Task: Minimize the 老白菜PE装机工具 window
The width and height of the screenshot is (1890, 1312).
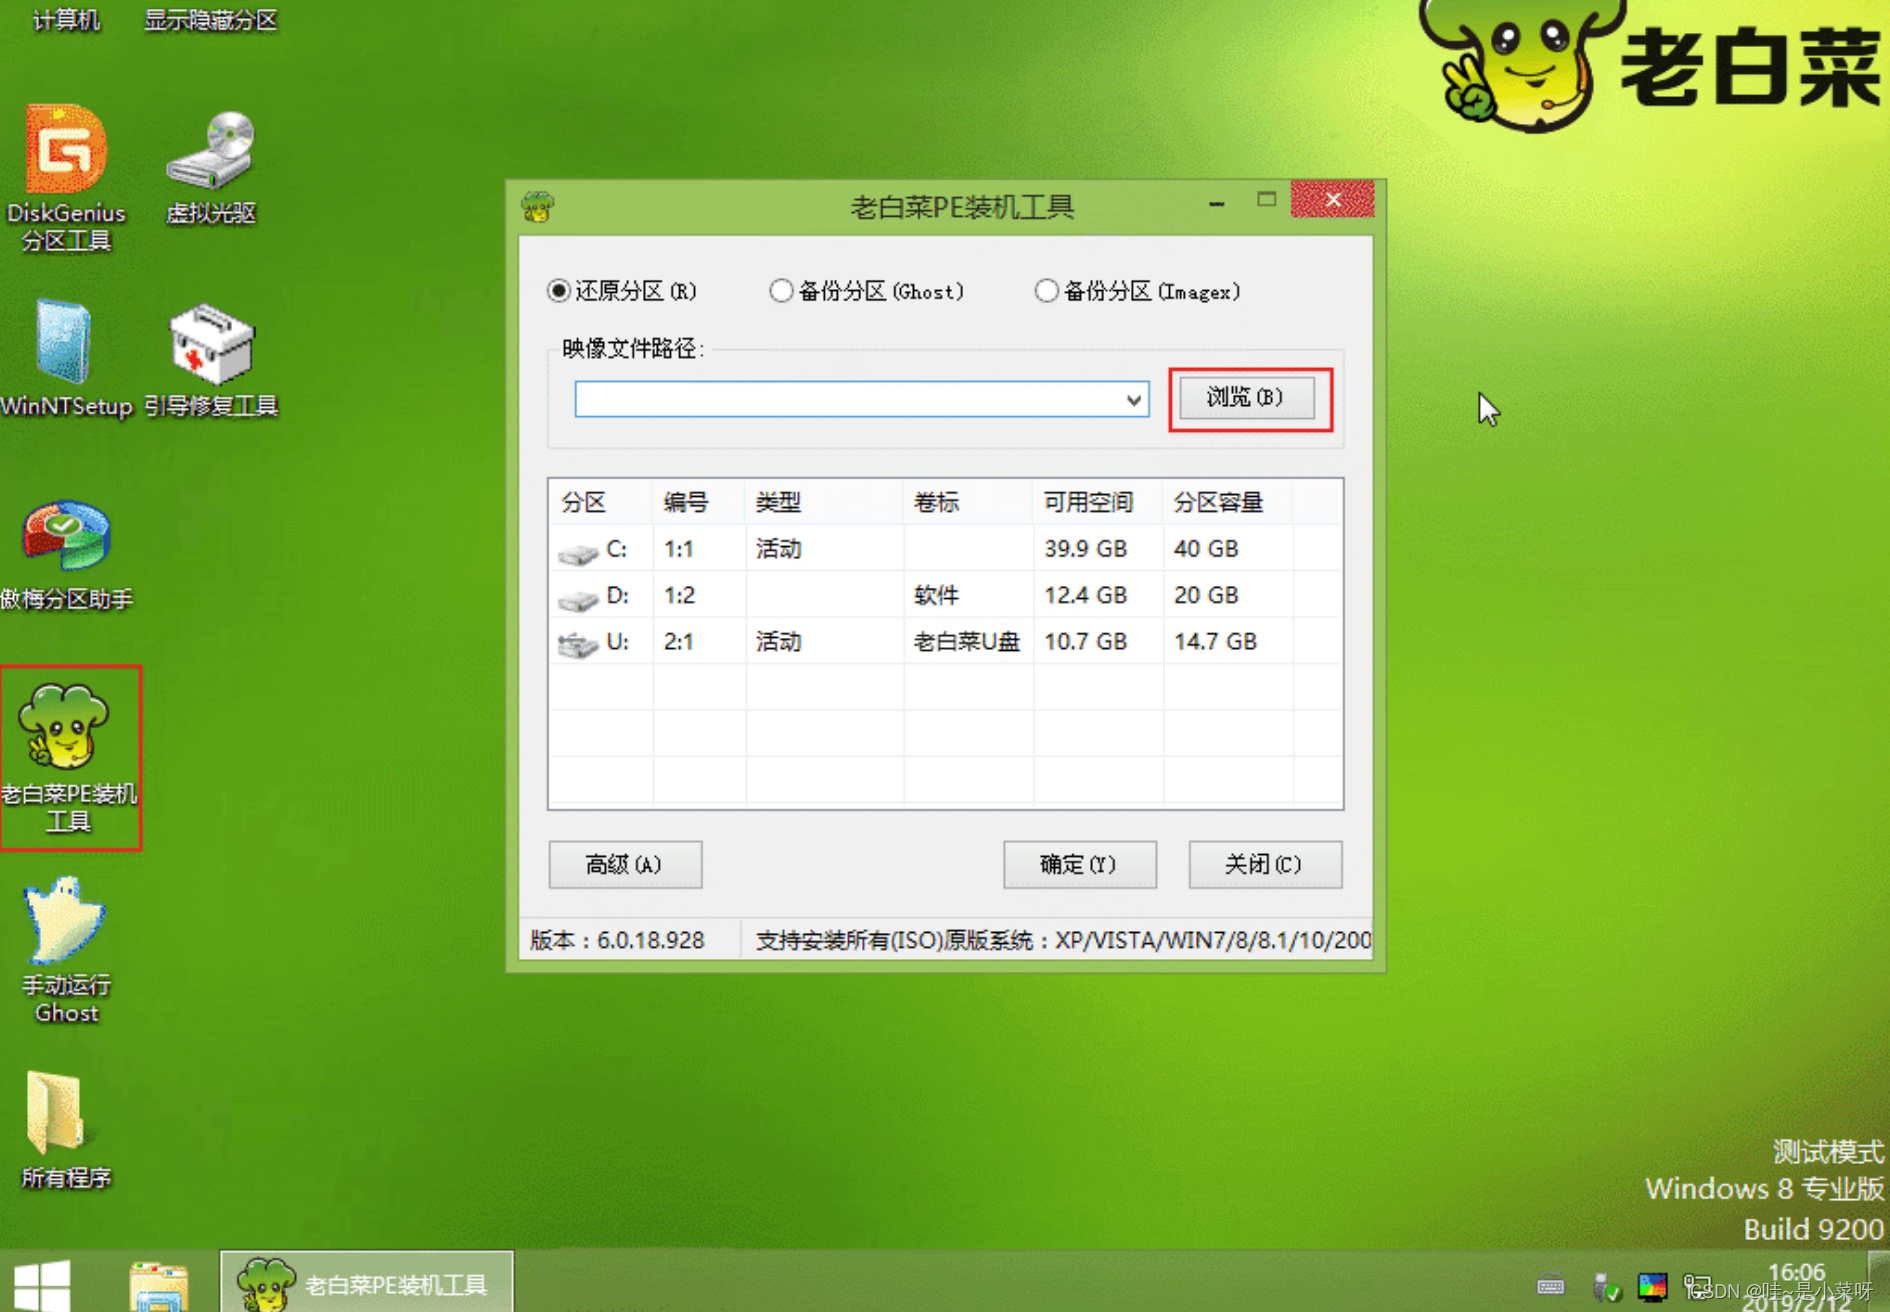Action: [x=1217, y=203]
